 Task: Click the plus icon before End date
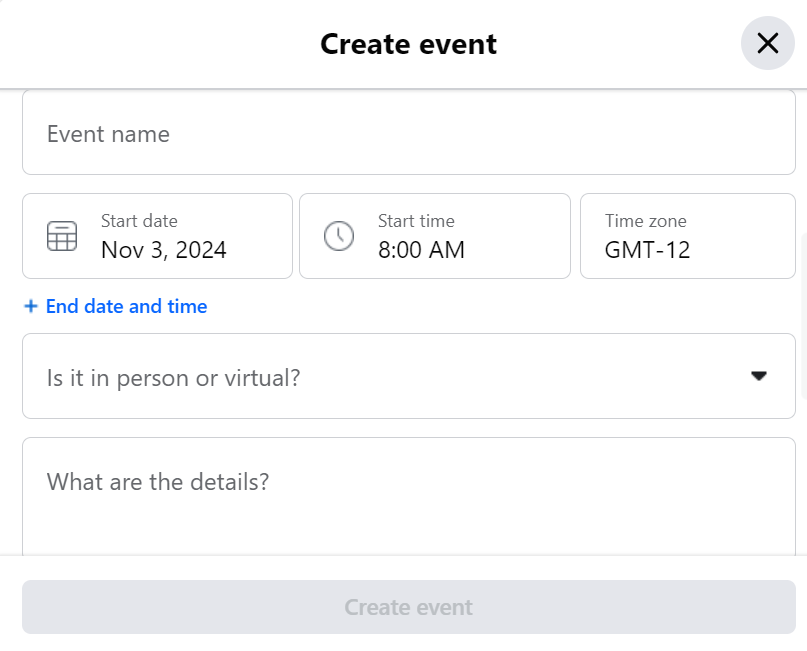pyautogui.click(x=31, y=306)
